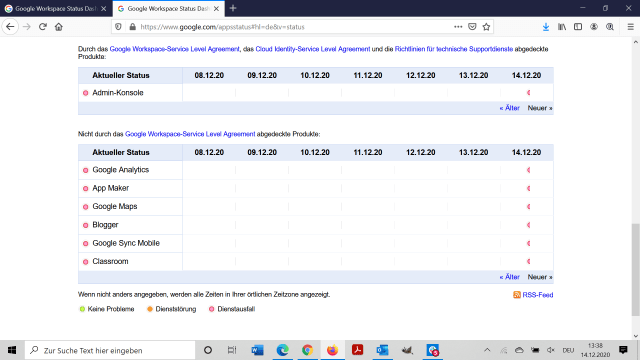
Task: Open Task View on the taskbar
Action: 232,350
